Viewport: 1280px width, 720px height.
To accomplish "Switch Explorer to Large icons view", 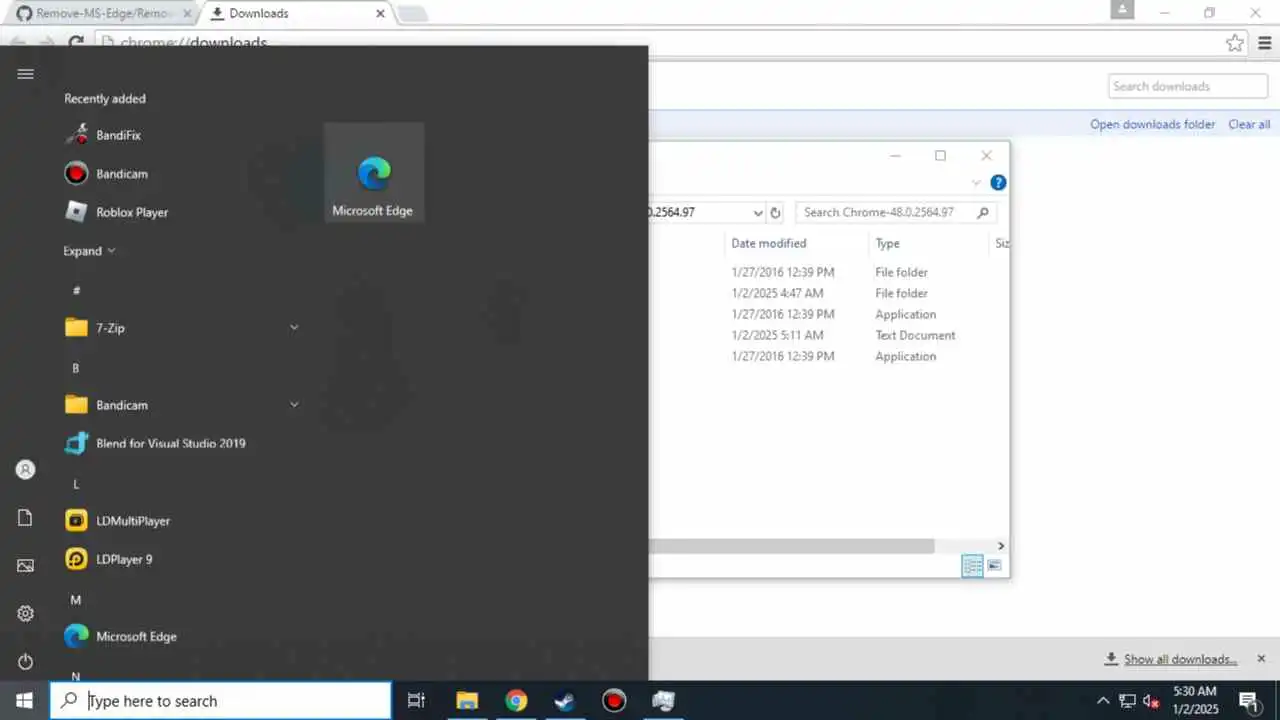I will coord(995,566).
